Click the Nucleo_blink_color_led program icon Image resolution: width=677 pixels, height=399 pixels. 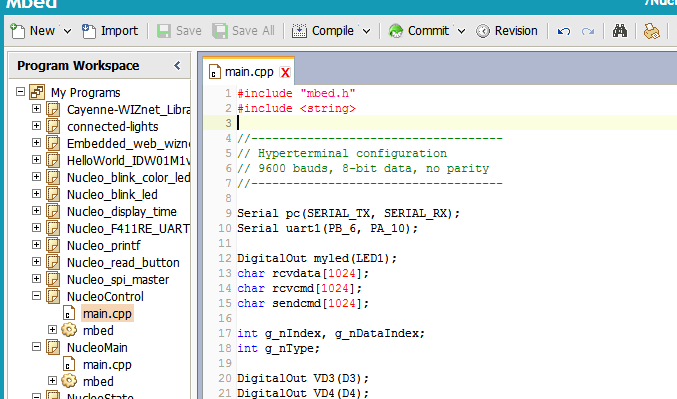click(53, 177)
